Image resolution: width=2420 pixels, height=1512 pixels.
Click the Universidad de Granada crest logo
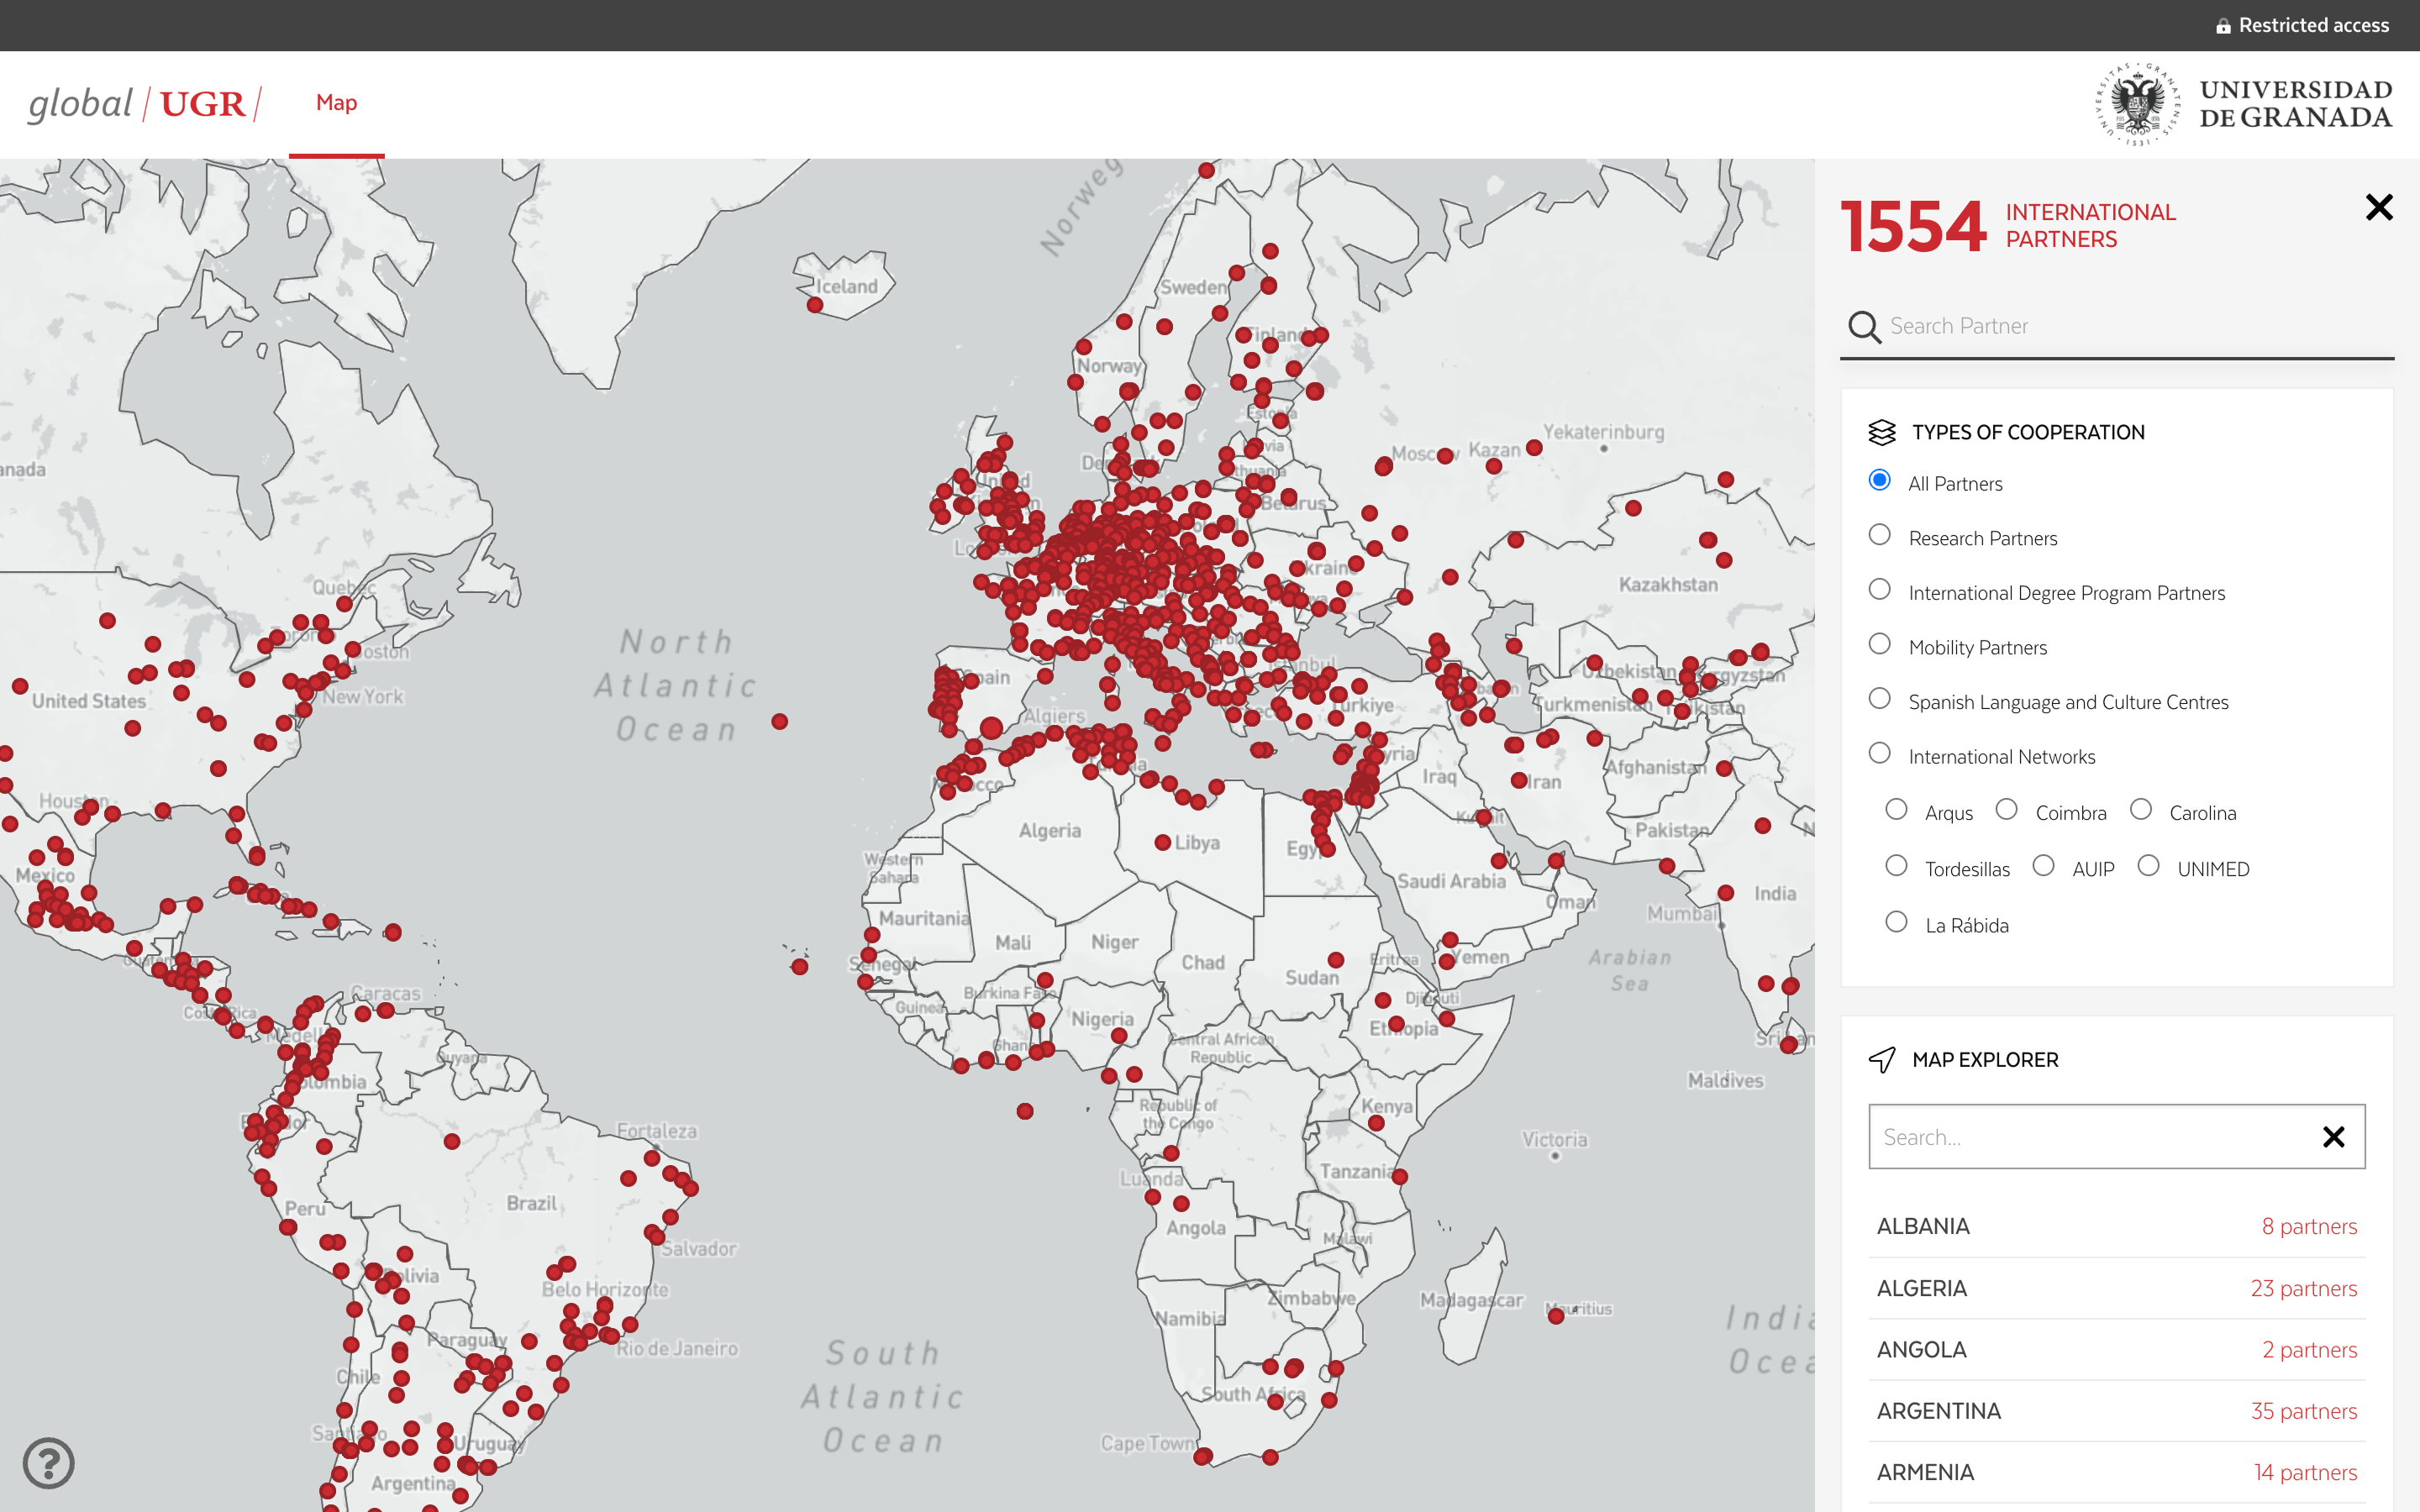tap(2137, 104)
